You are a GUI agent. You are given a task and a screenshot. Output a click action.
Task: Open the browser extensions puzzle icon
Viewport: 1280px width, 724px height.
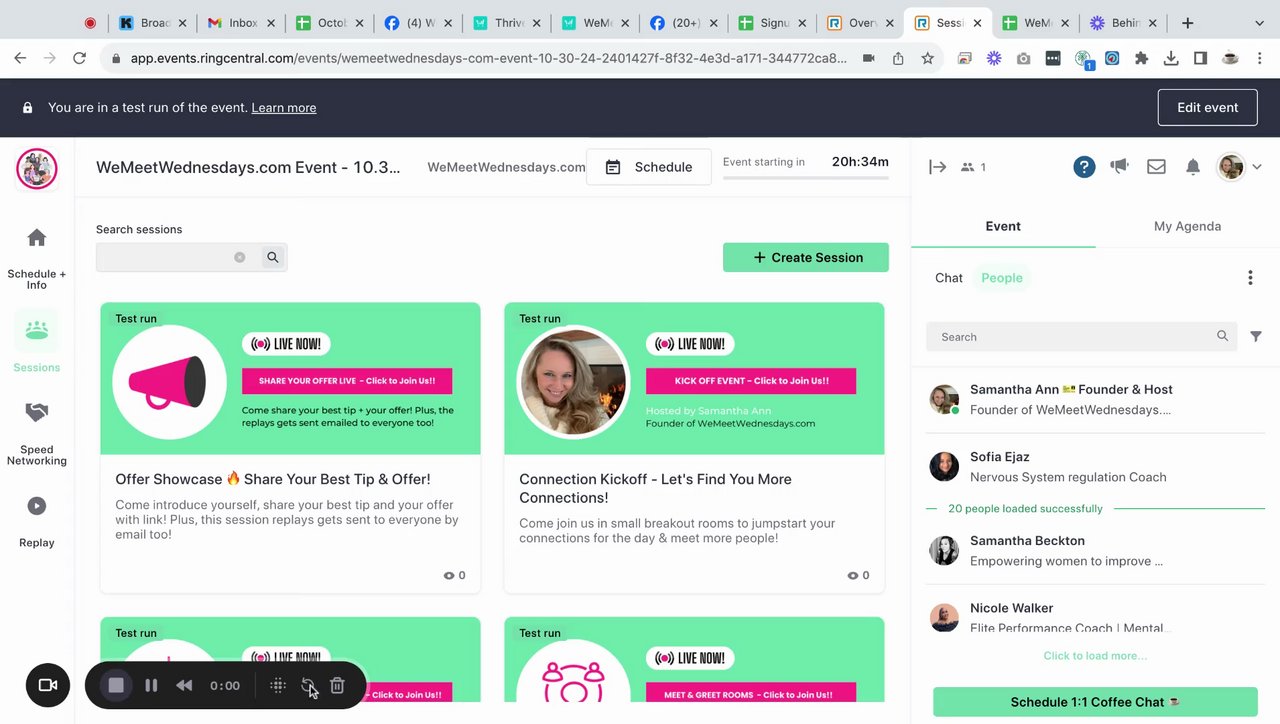[1141, 59]
